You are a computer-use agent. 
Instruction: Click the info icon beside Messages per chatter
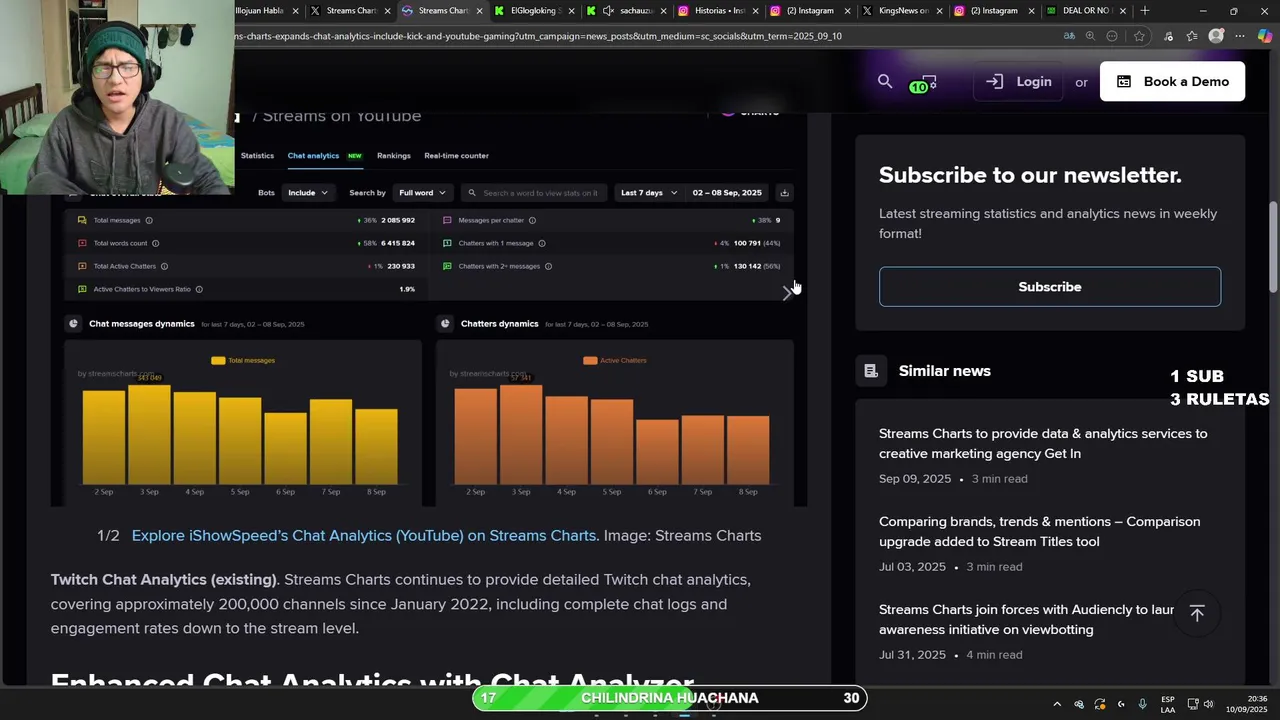(532, 220)
